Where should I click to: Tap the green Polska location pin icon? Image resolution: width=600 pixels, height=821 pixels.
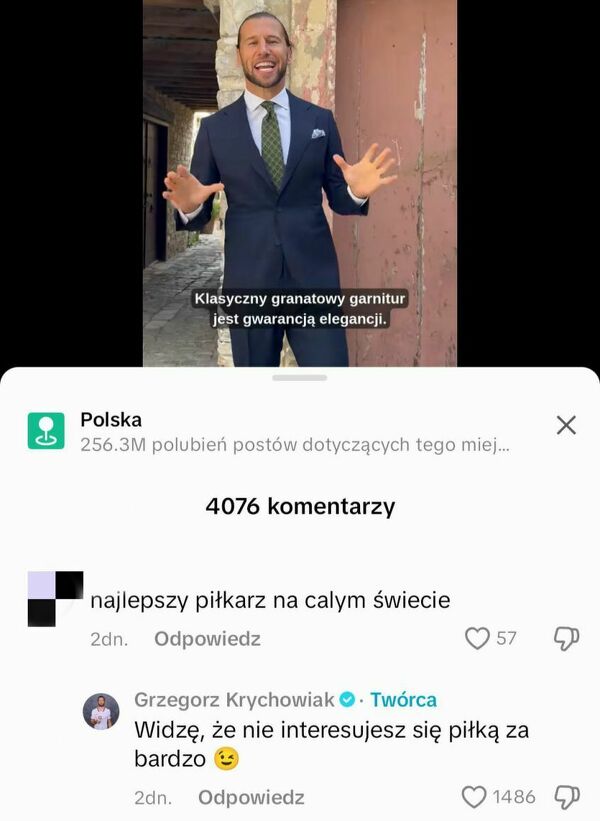tap(46, 430)
